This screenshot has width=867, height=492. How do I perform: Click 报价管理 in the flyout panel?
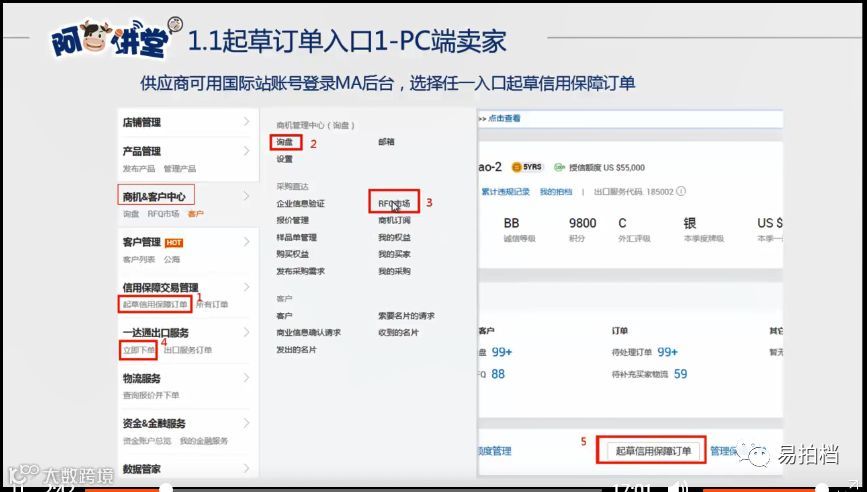tap(293, 220)
